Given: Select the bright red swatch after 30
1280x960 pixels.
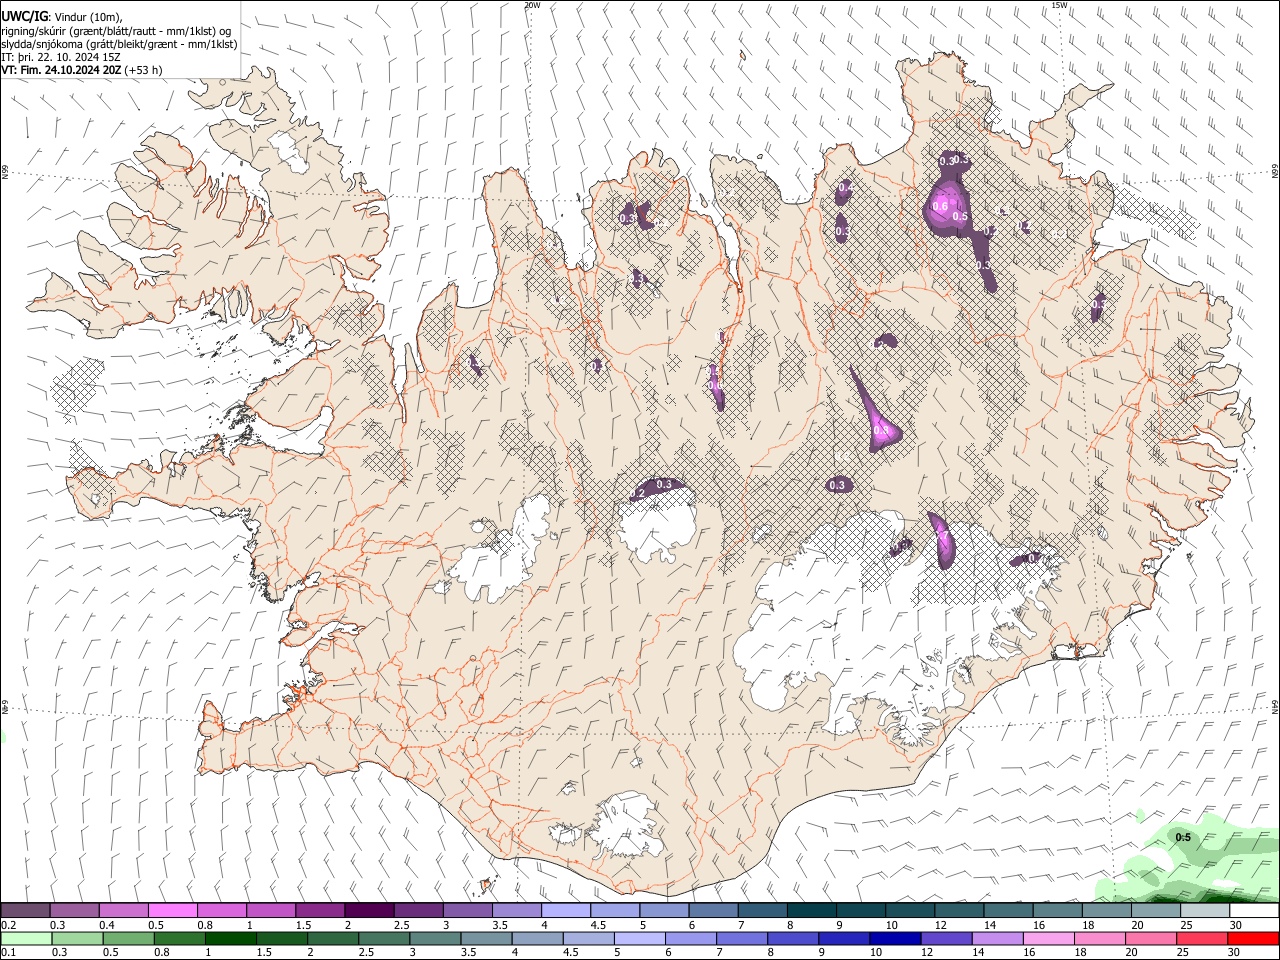Looking at the screenshot, I should (1253, 938).
